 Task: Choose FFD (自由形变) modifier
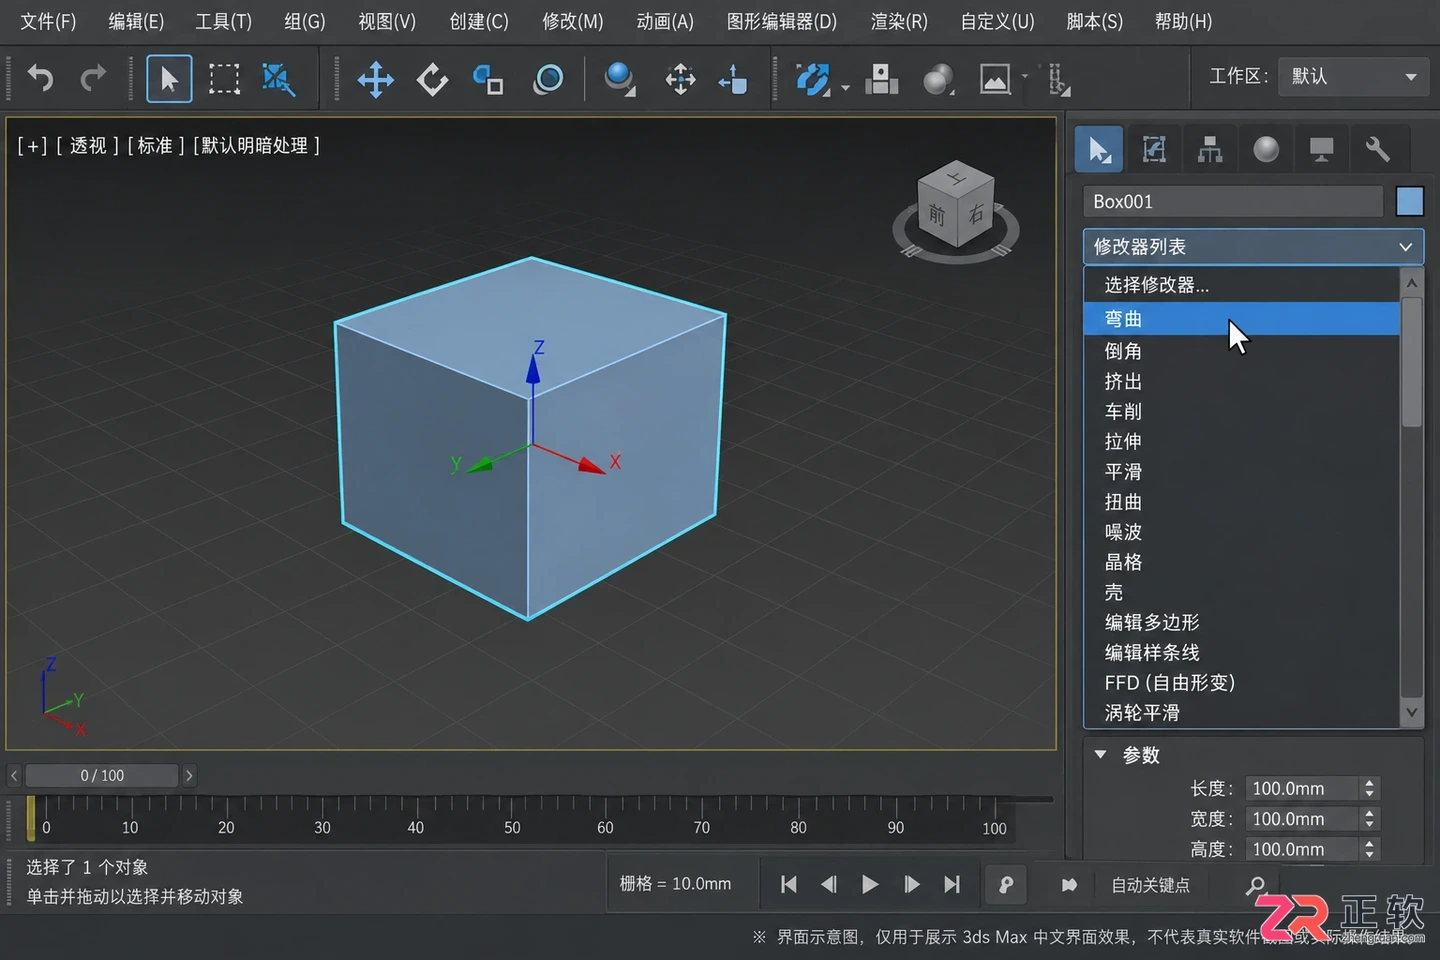coord(1241,683)
